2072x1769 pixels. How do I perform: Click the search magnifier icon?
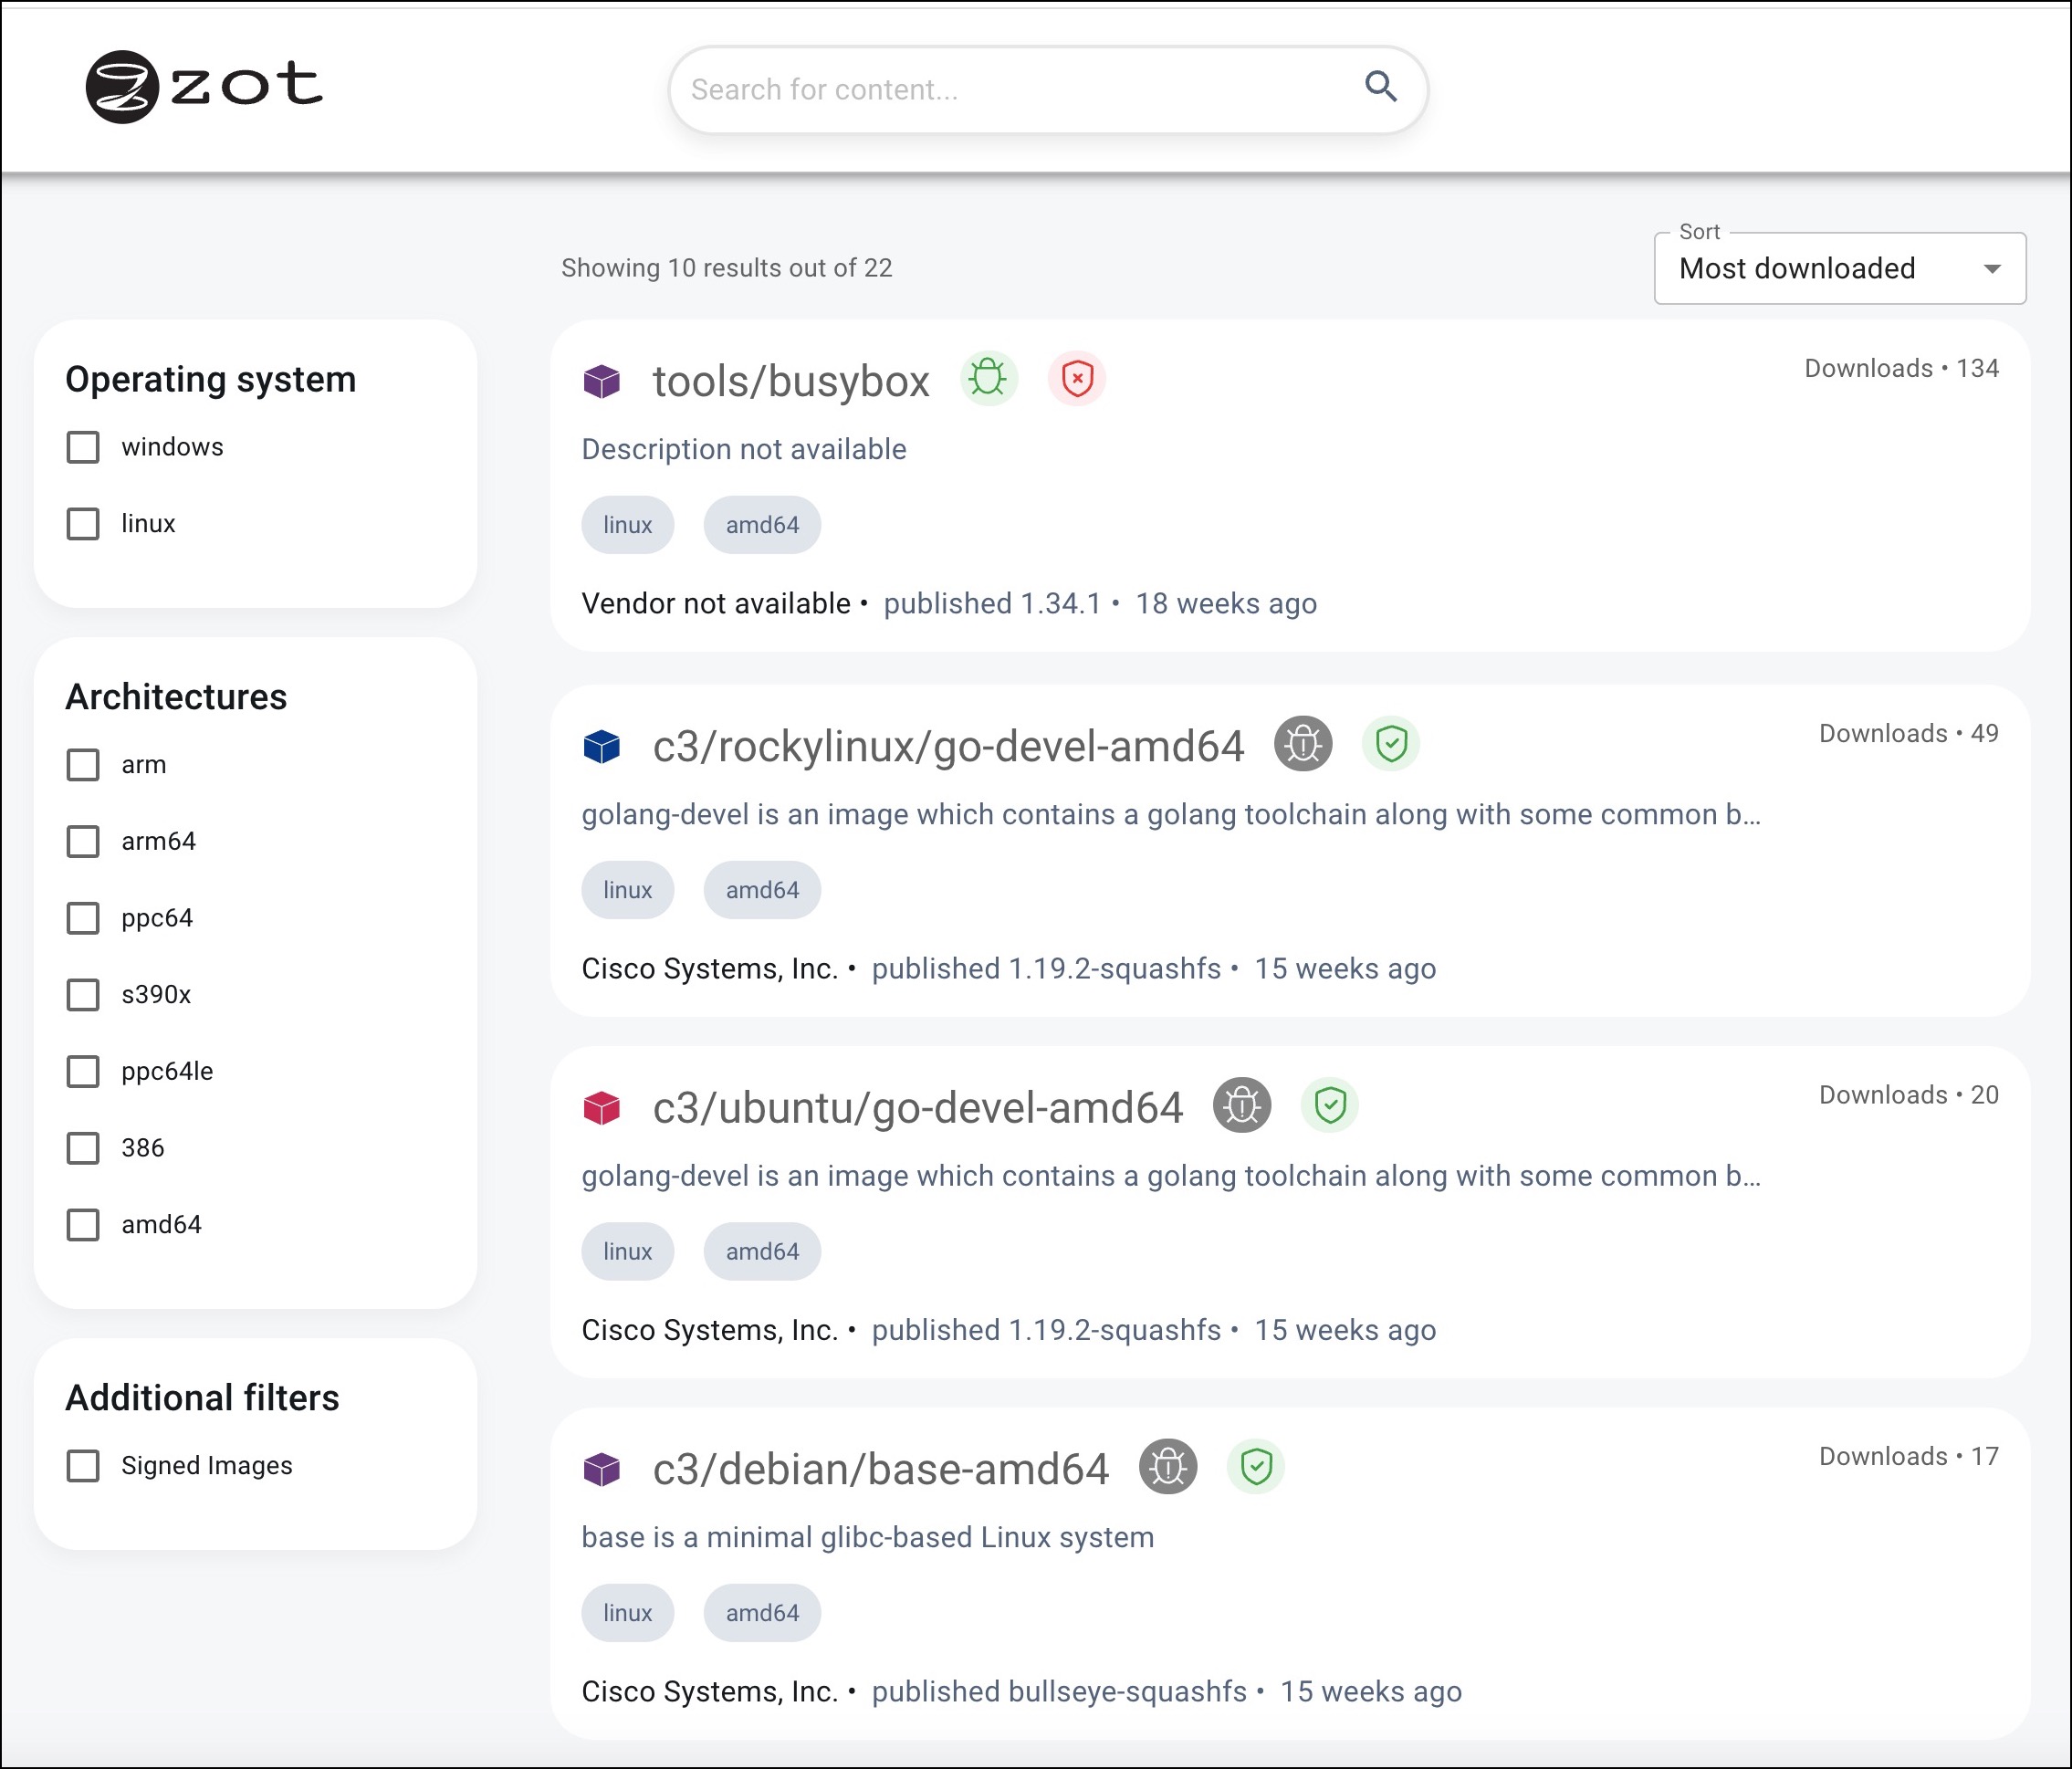(x=1380, y=87)
